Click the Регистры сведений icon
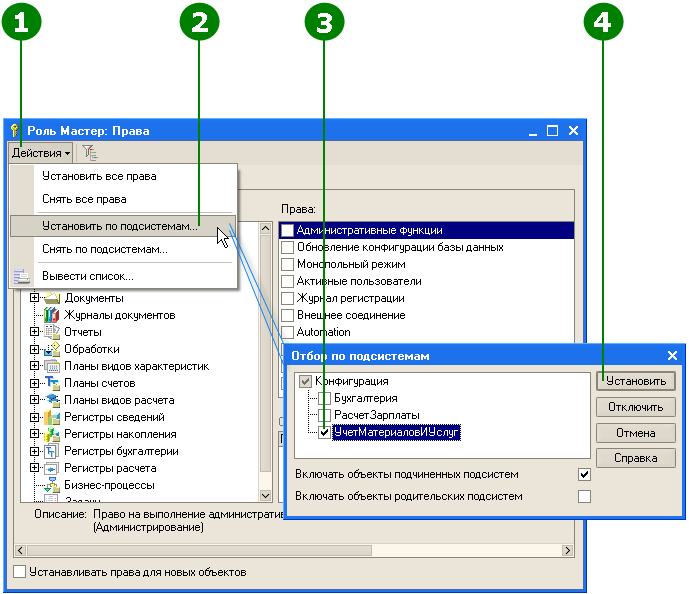 [52, 417]
